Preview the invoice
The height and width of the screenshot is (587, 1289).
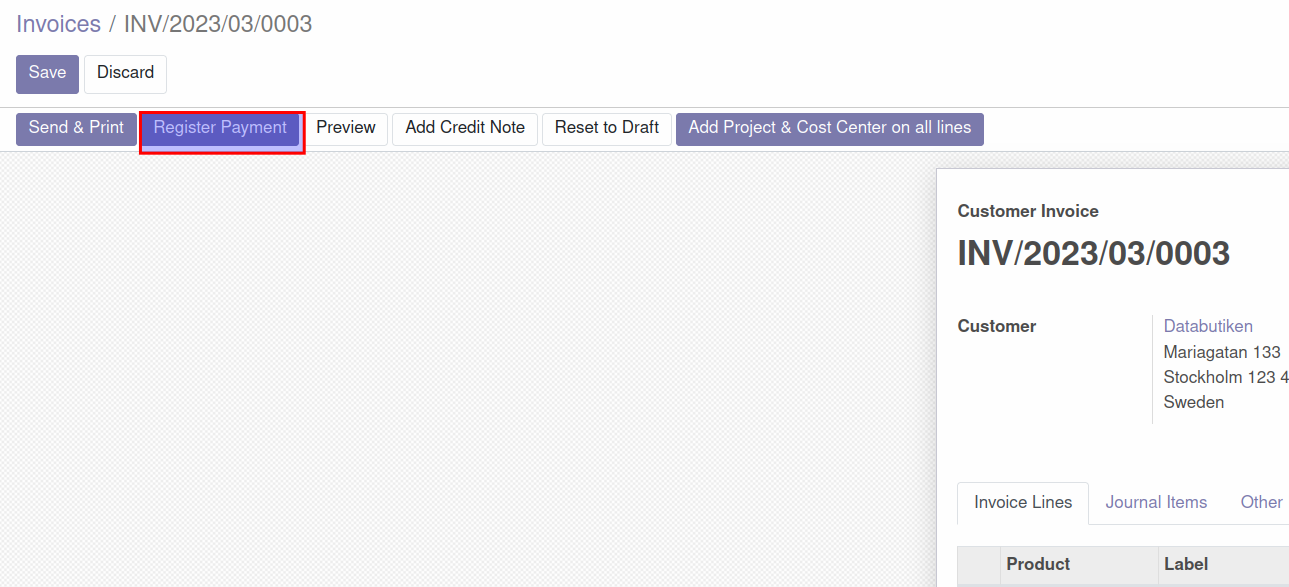pos(346,129)
